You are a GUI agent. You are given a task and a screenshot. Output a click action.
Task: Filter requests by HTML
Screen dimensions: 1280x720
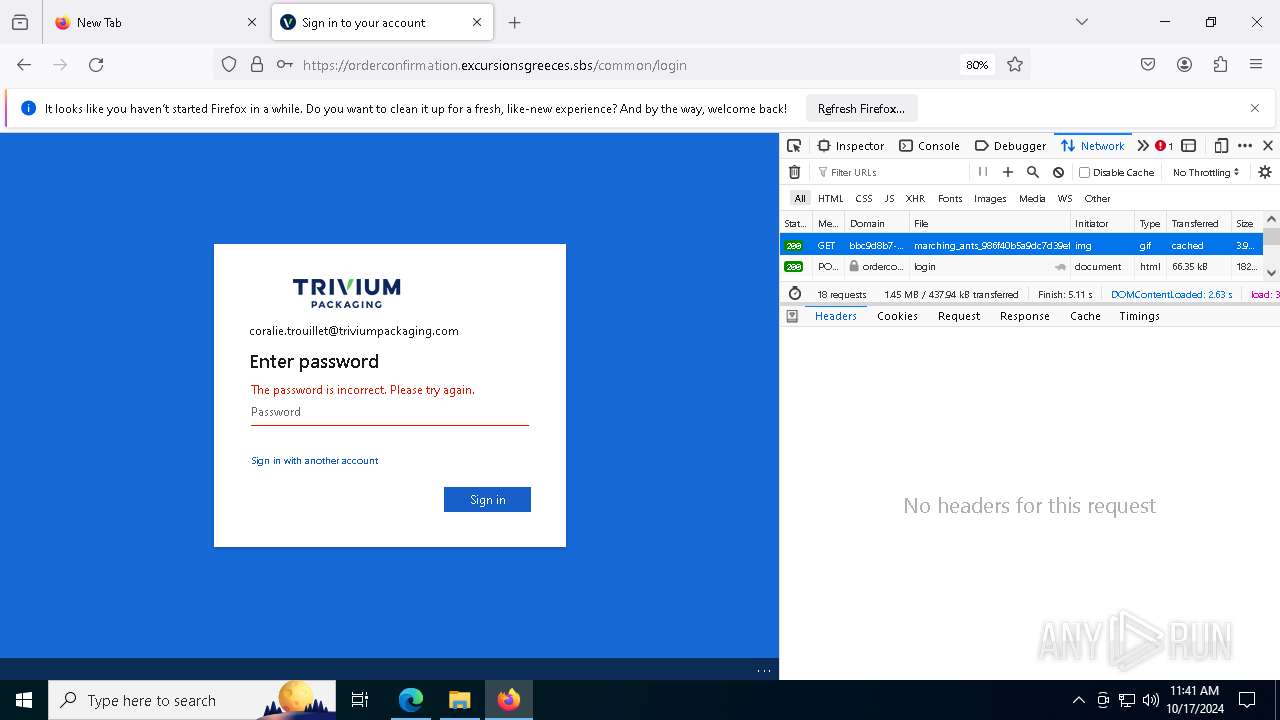(x=830, y=198)
